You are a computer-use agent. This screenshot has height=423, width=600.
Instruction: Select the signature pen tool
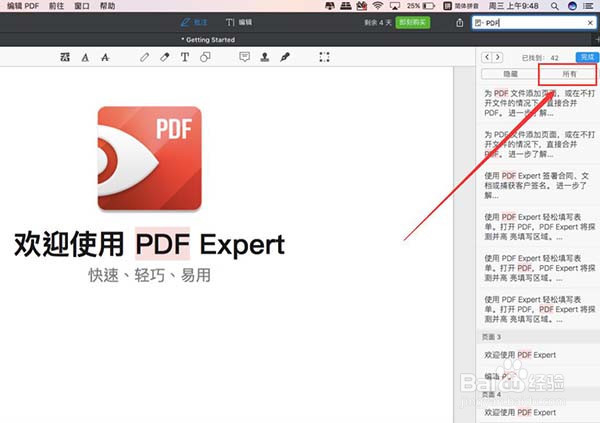coord(285,57)
